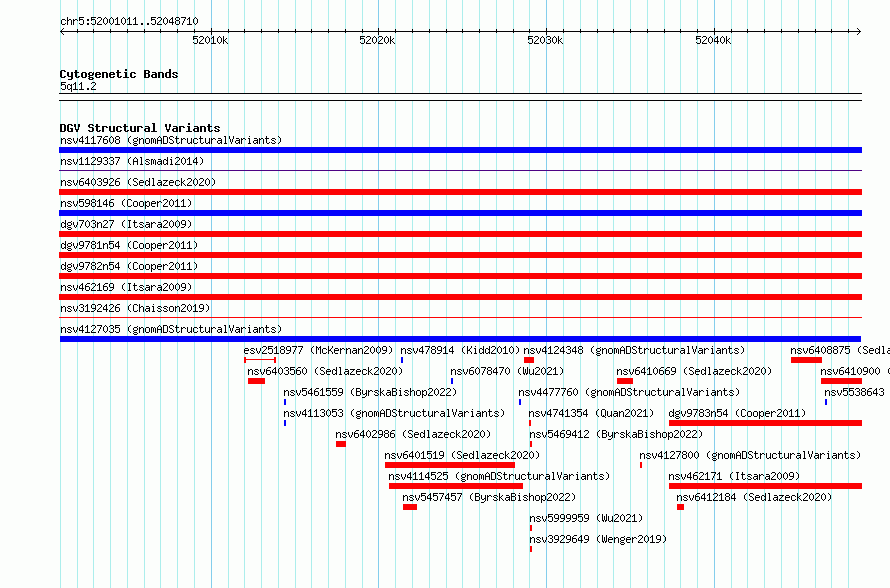The width and height of the screenshot is (890, 588).
Task: Click esv2518977 (McKernan2009) label
Action: [318, 350]
